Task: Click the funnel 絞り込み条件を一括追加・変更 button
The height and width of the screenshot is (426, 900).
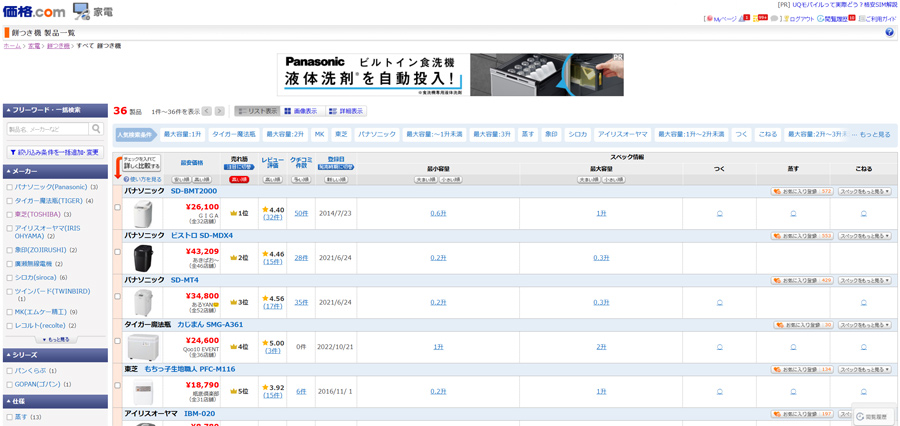Action: [x=55, y=153]
